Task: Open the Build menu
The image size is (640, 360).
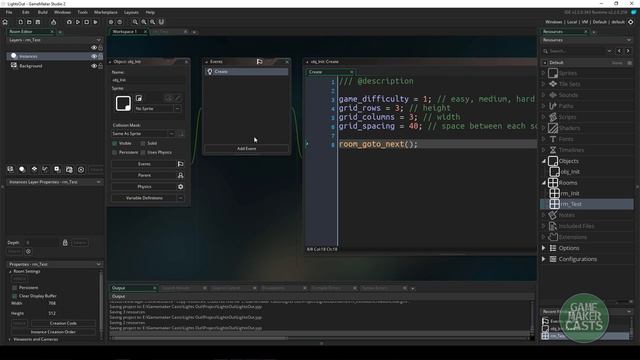Action: coord(42,12)
